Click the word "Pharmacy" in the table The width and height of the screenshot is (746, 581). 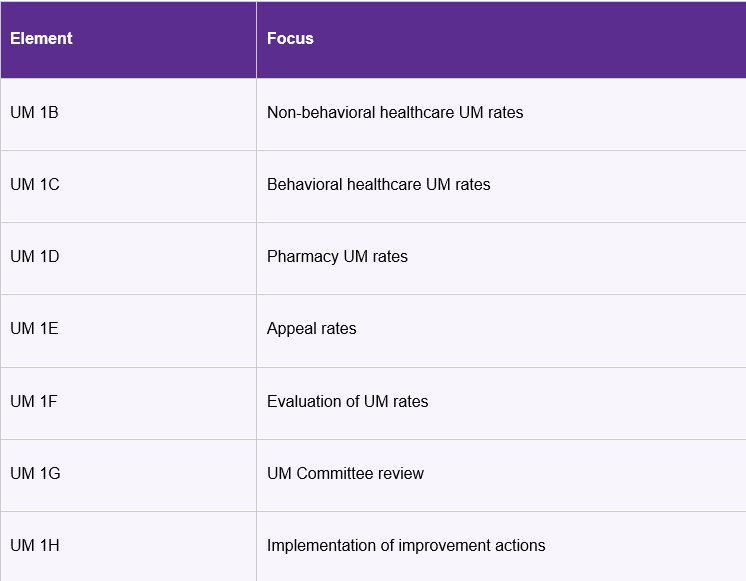[302, 257]
